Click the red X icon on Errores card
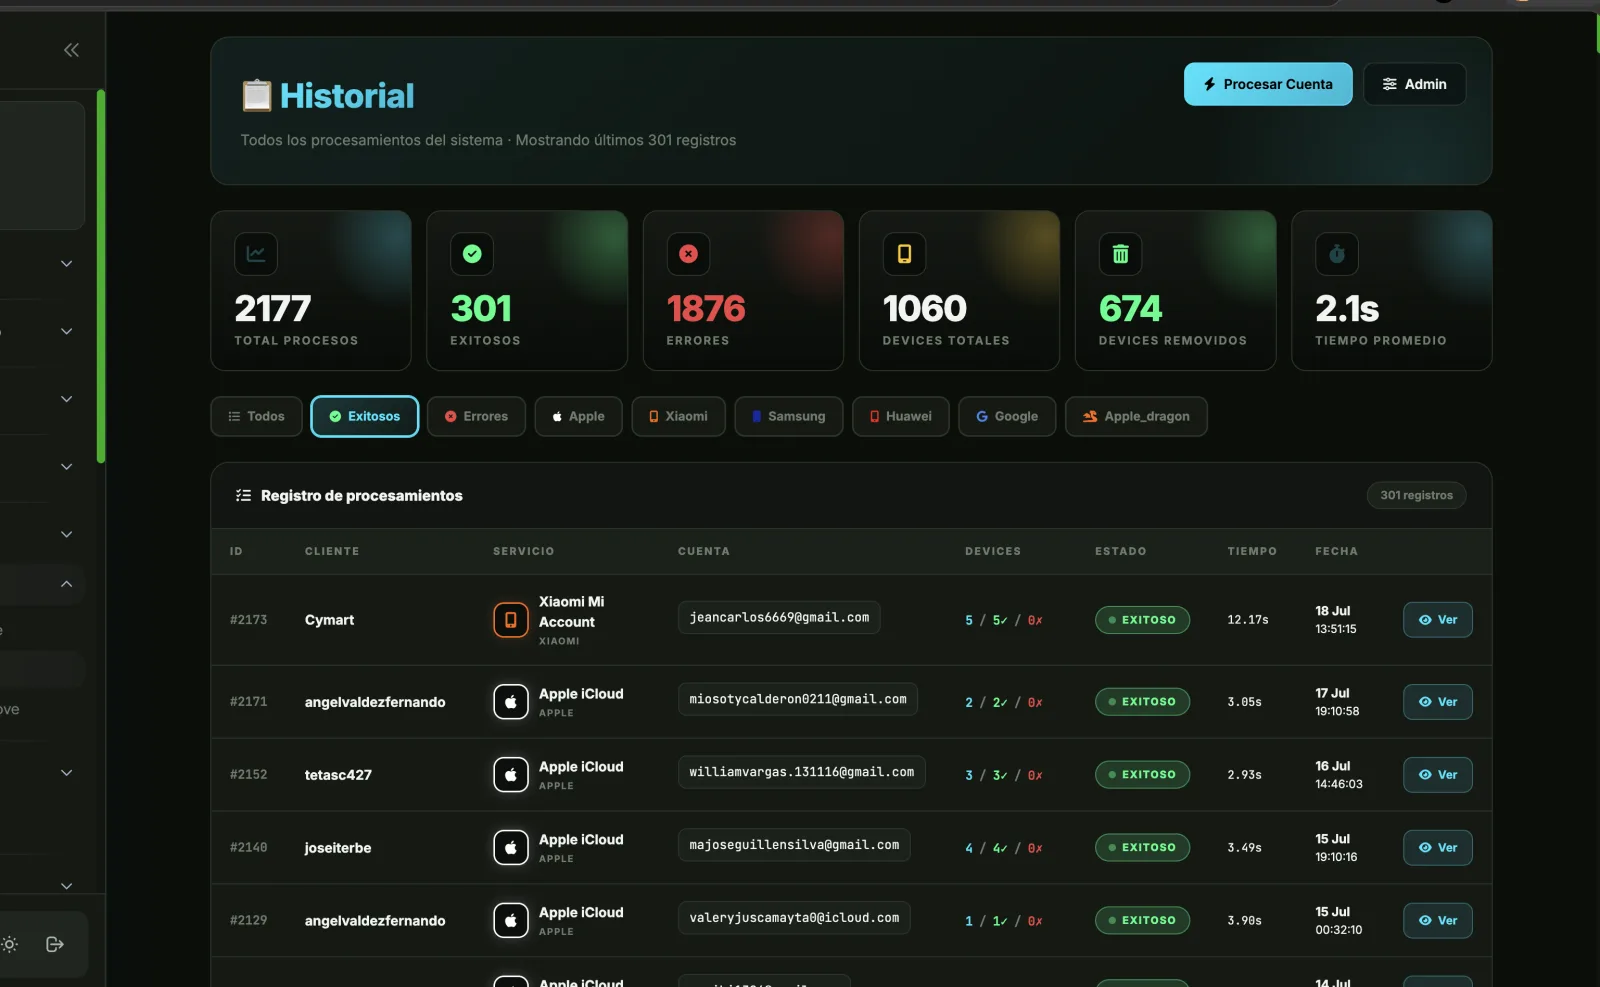Viewport: 1600px width, 987px height. [x=688, y=254]
